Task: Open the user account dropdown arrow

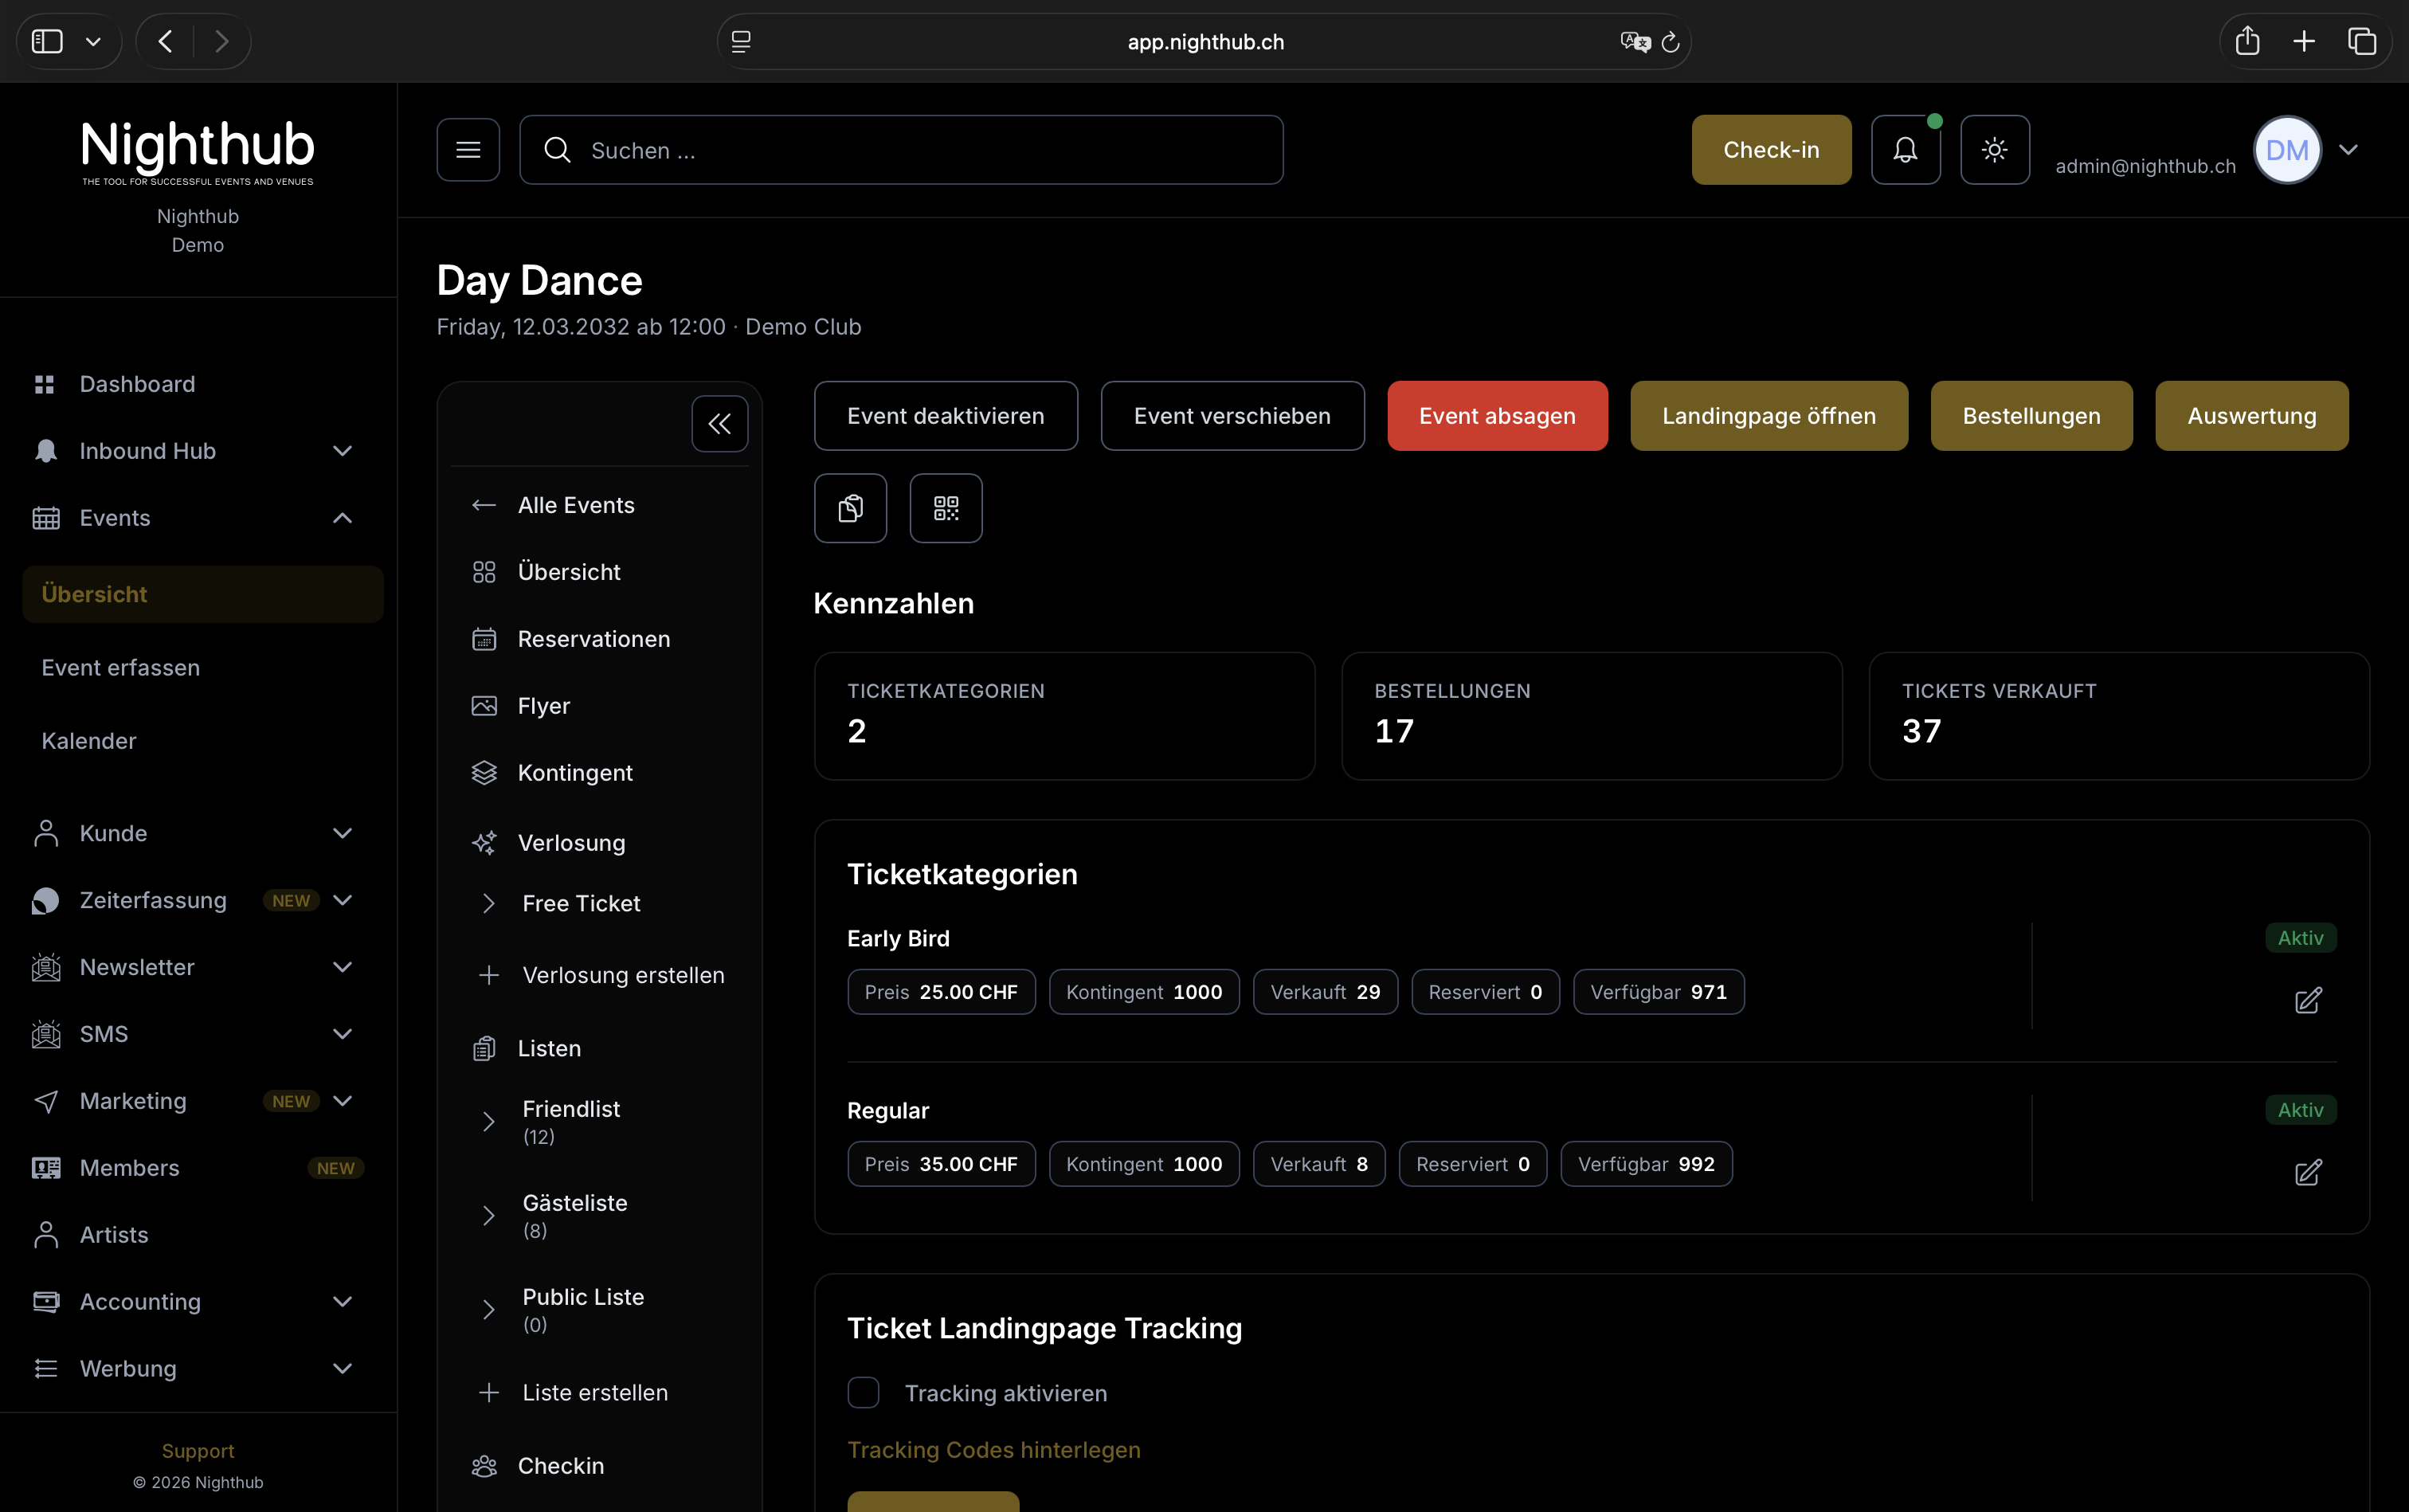Action: 2348,150
